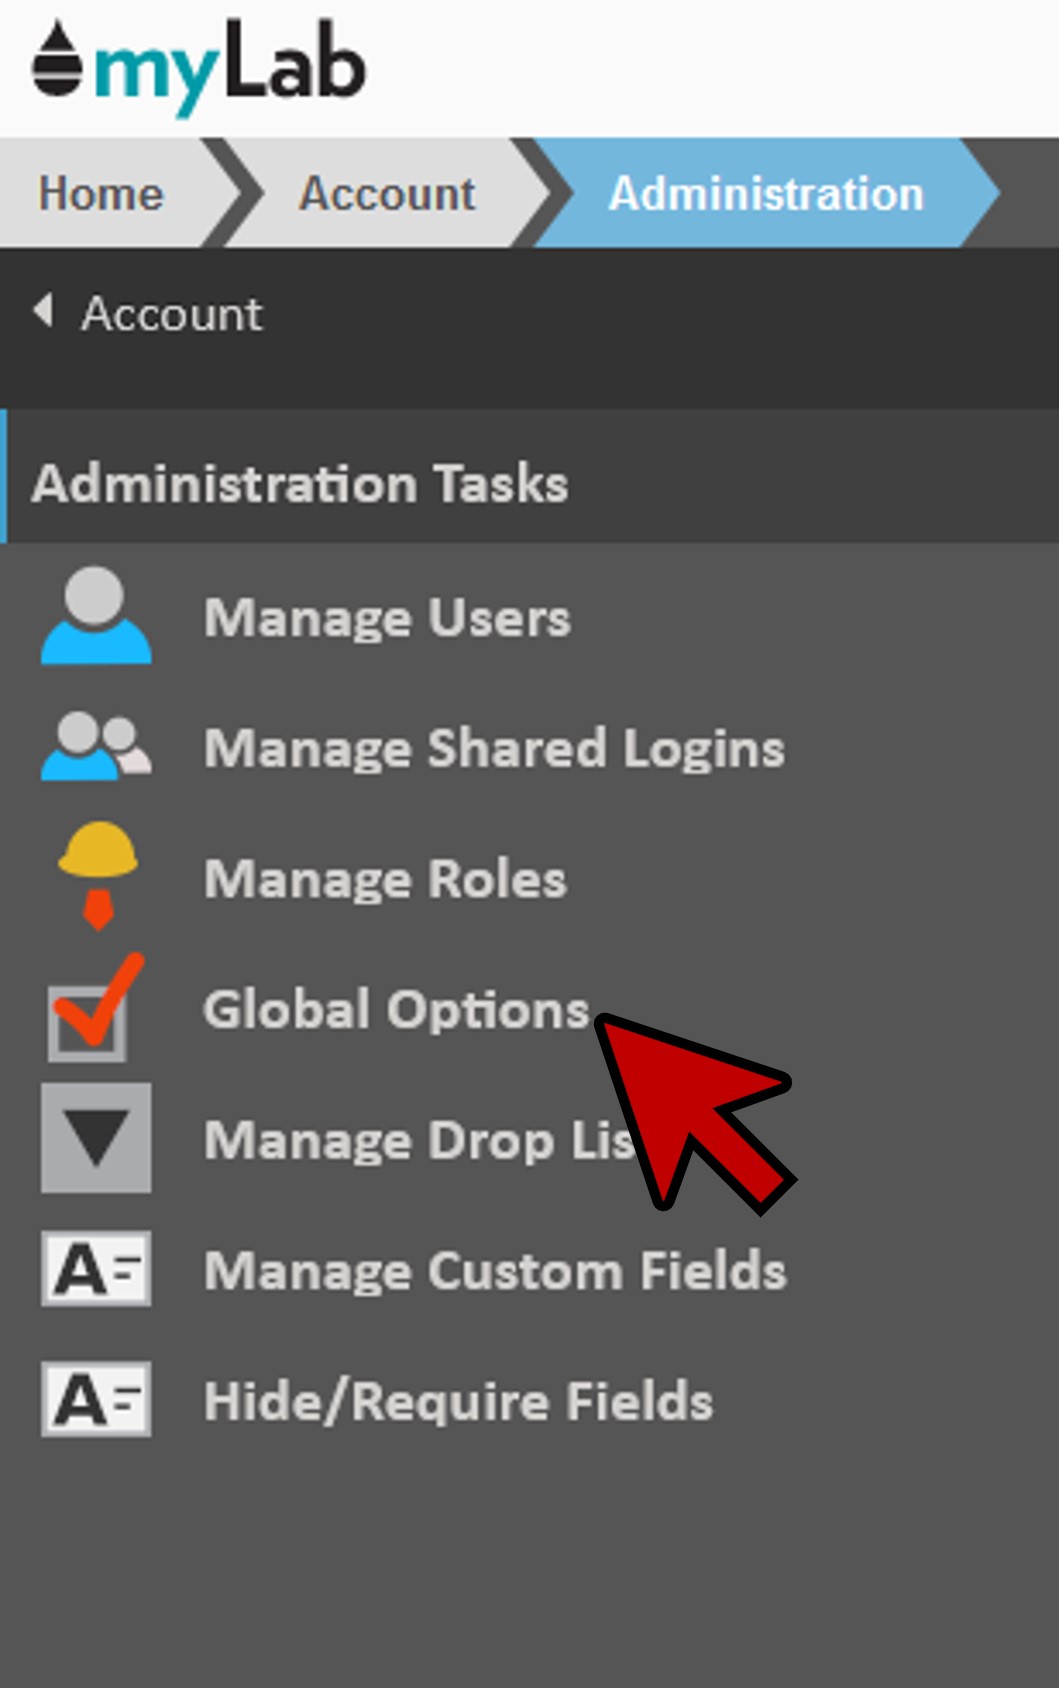Open the Manage Roles link

[385, 879]
